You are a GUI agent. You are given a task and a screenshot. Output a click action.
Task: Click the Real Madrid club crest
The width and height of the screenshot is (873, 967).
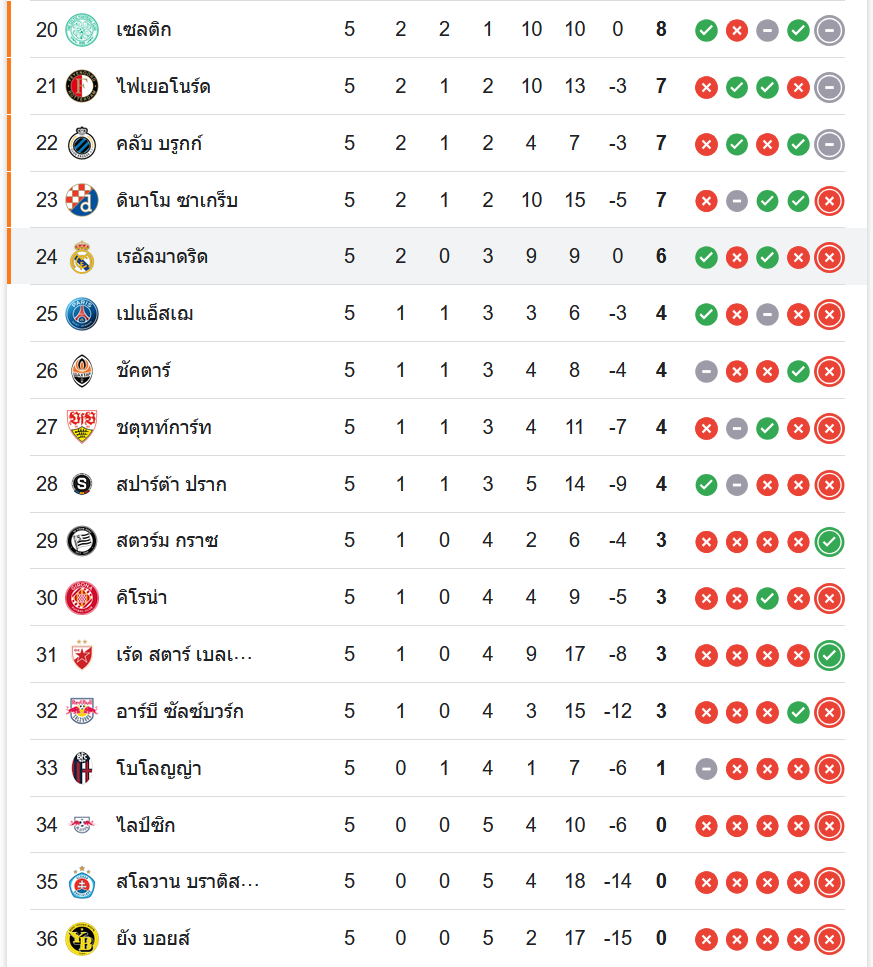tap(82, 258)
